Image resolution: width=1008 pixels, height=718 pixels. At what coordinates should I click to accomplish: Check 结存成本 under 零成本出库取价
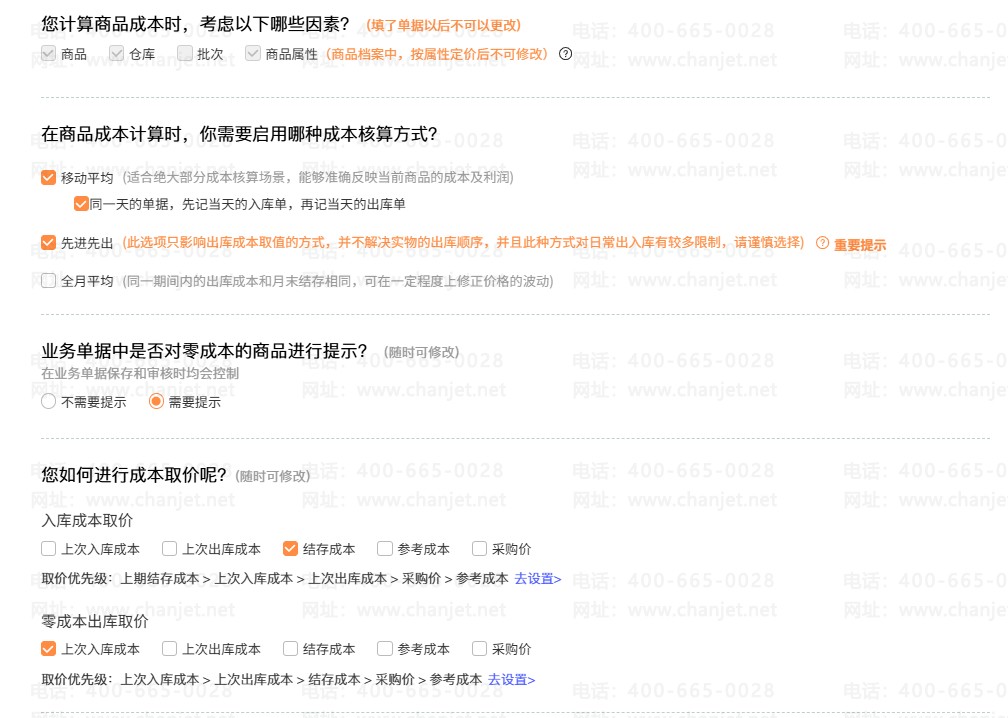[290, 649]
